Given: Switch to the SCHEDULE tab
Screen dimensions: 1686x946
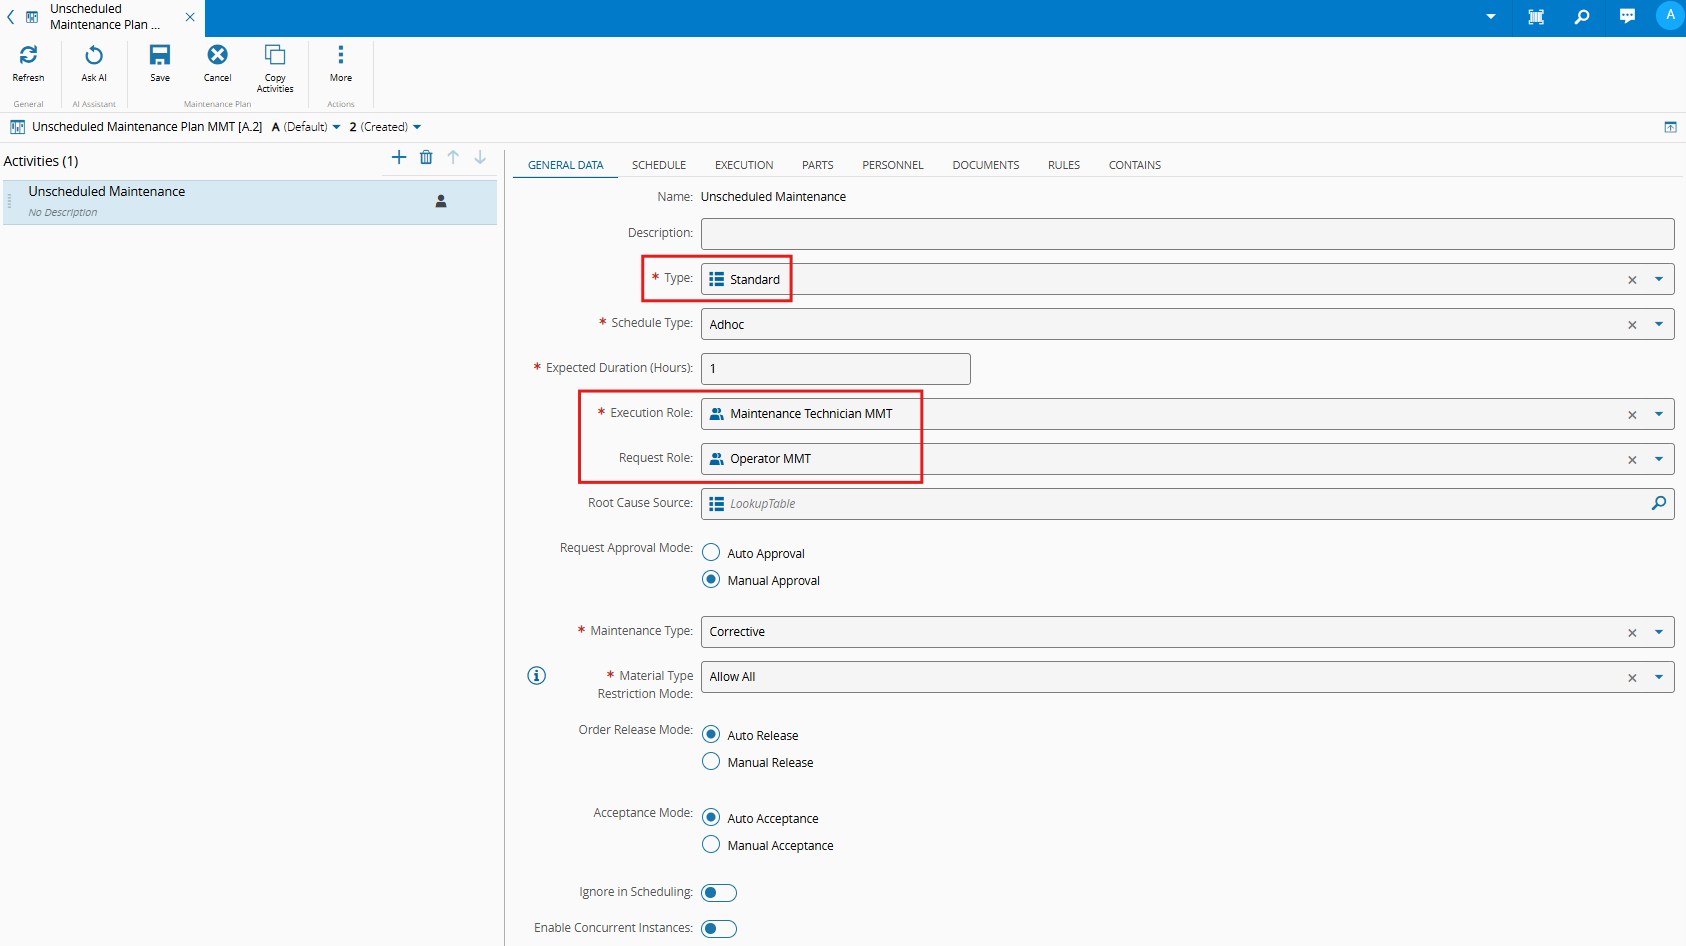Looking at the screenshot, I should [x=659, y=165].
